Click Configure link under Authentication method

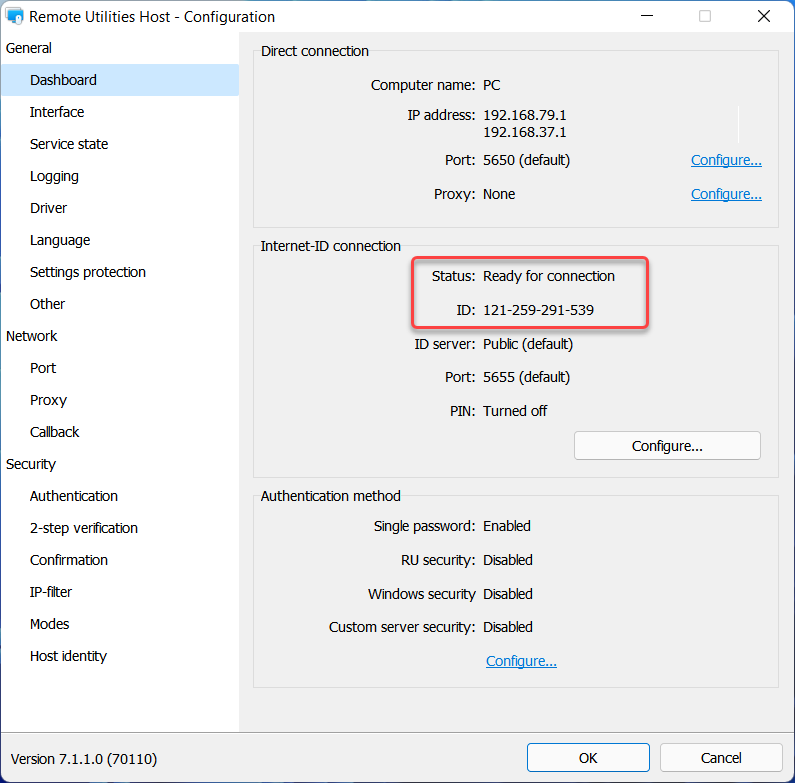pyautogui.click(x=521, y=661)
